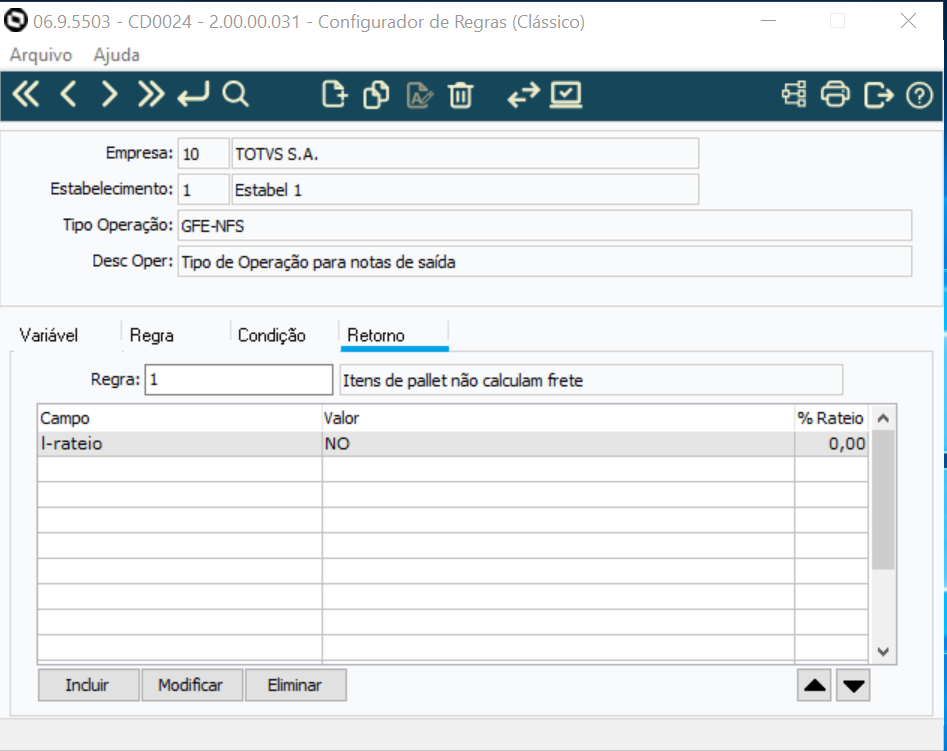
Task: Select the Retorno tab
Action: click(x=394, y=335)
